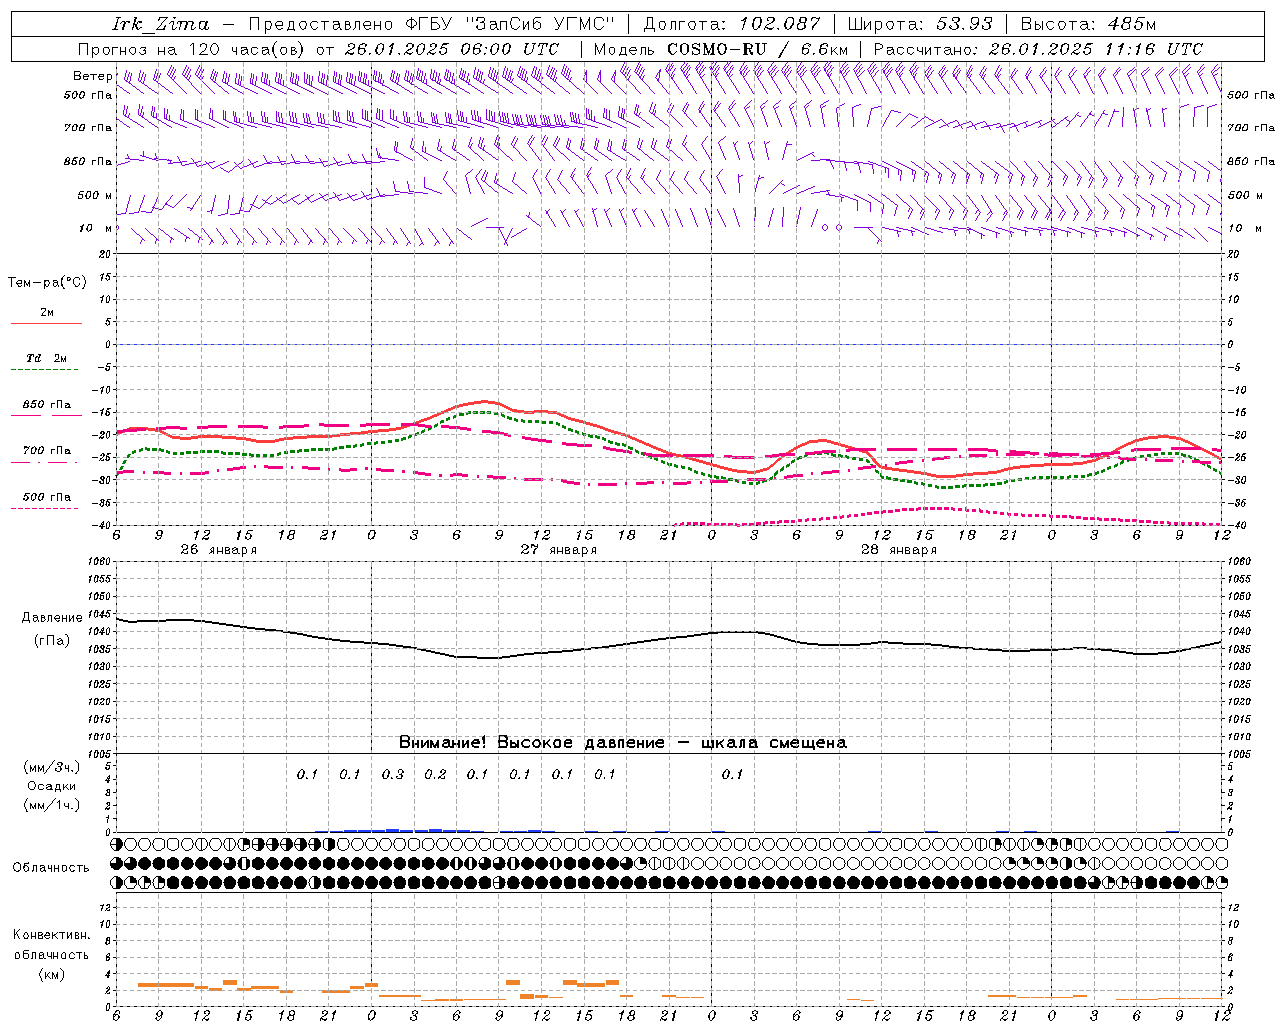Select the text 'Предоставлено ФГБУ "ЗапСиб УГМС"'
Viewport: 1280px width, 1024px height.
(430, 24)
